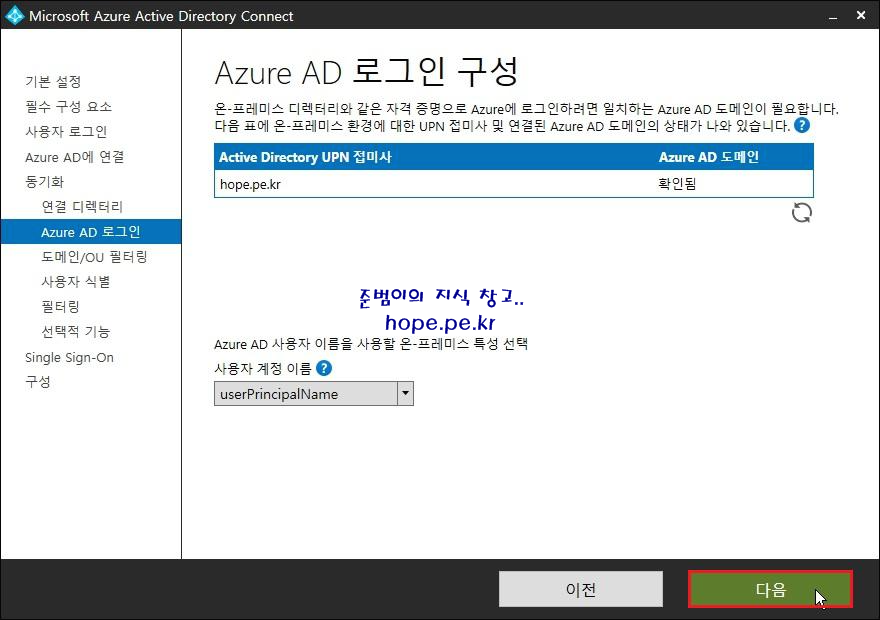Go to 도메인/OU 필터링 step

tap(94, 257)
